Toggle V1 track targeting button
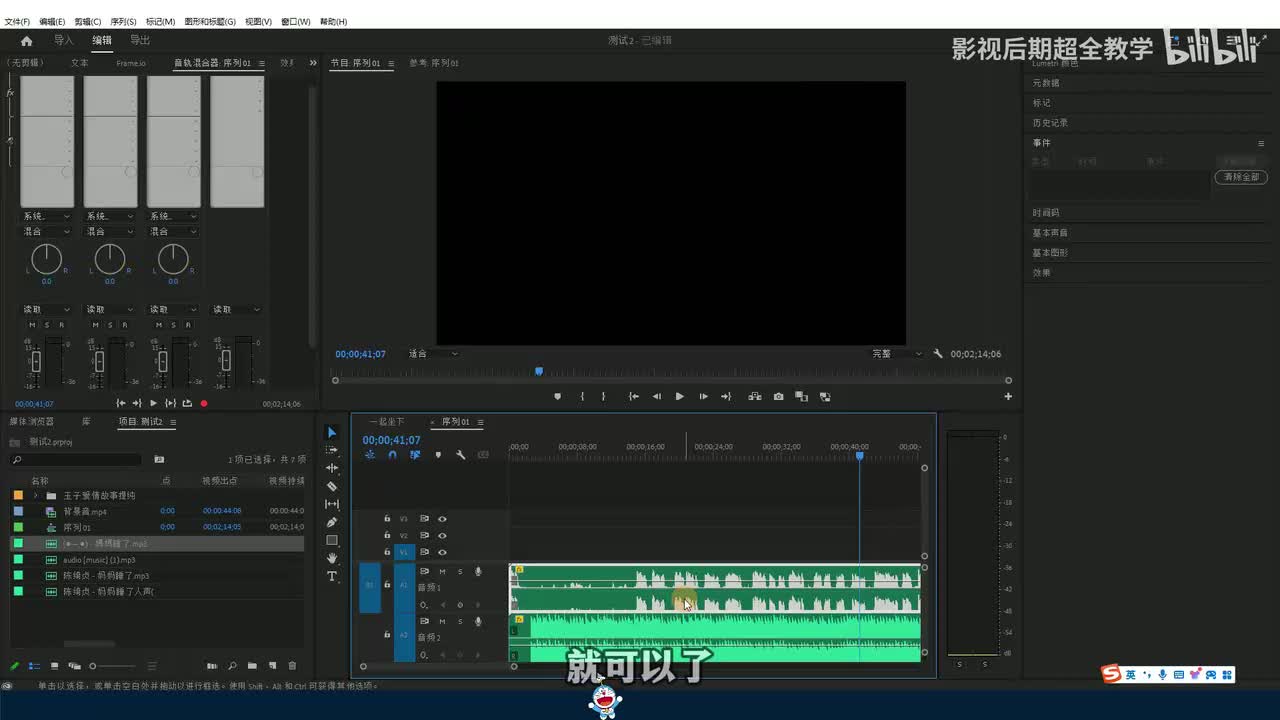Viewport: 1280px width, 720px height. (404, 552)
